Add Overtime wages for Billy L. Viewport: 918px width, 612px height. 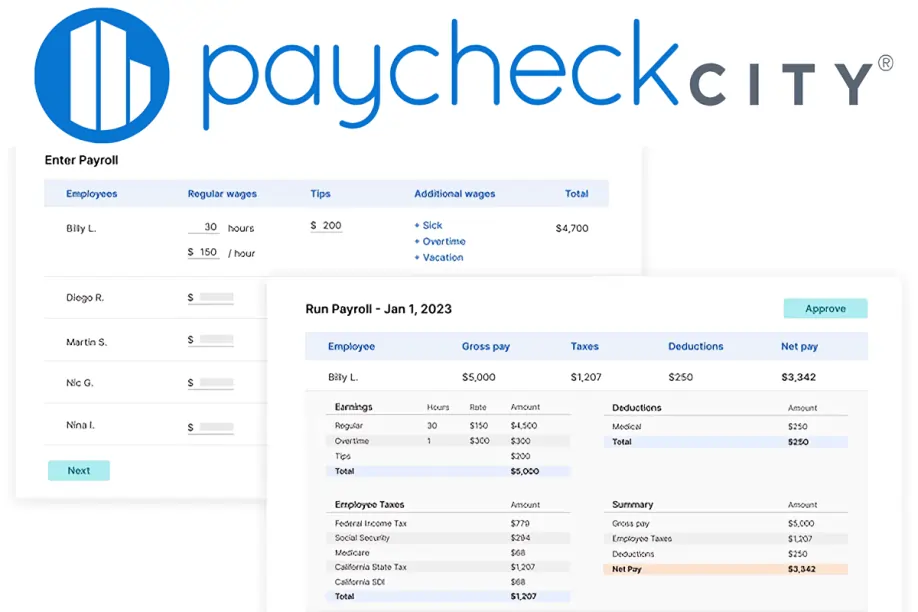point(440,241)
